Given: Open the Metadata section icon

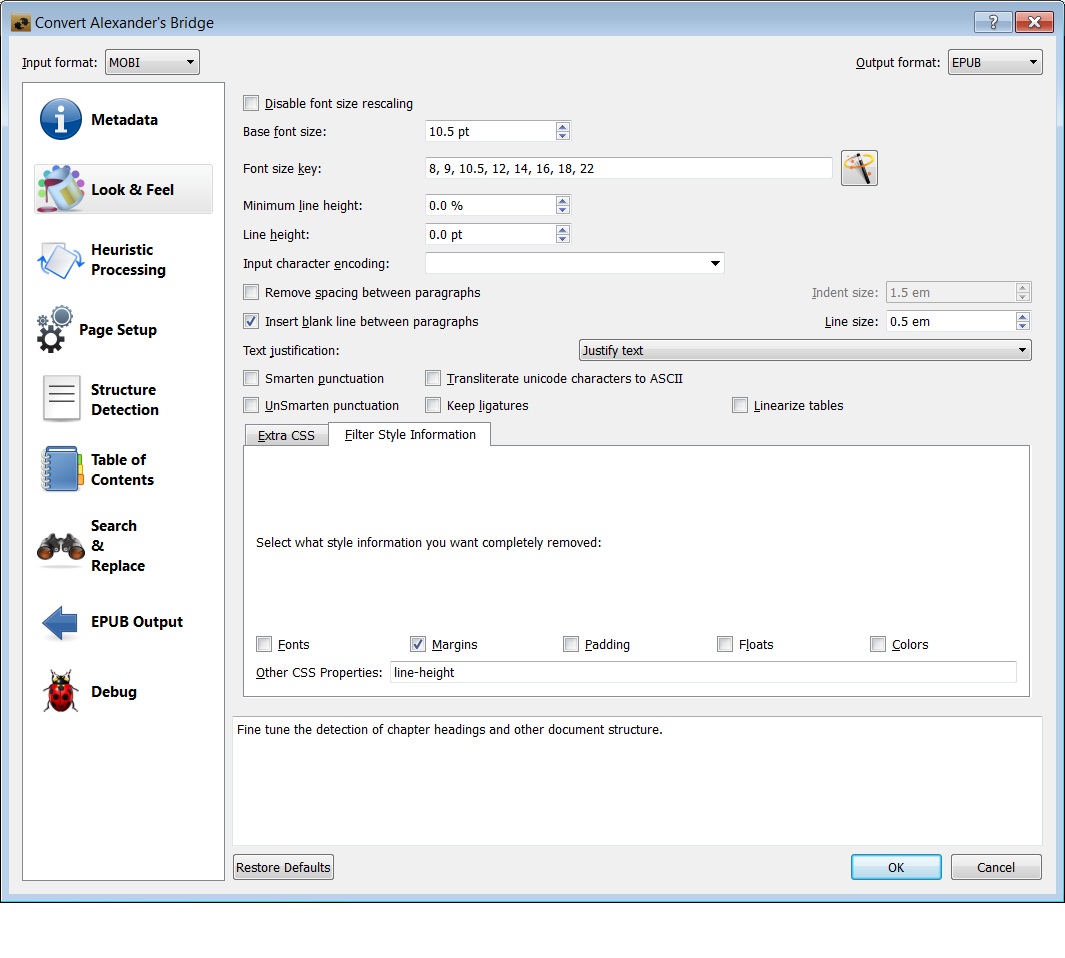Looking at the screenshot, I should [60, 120].
